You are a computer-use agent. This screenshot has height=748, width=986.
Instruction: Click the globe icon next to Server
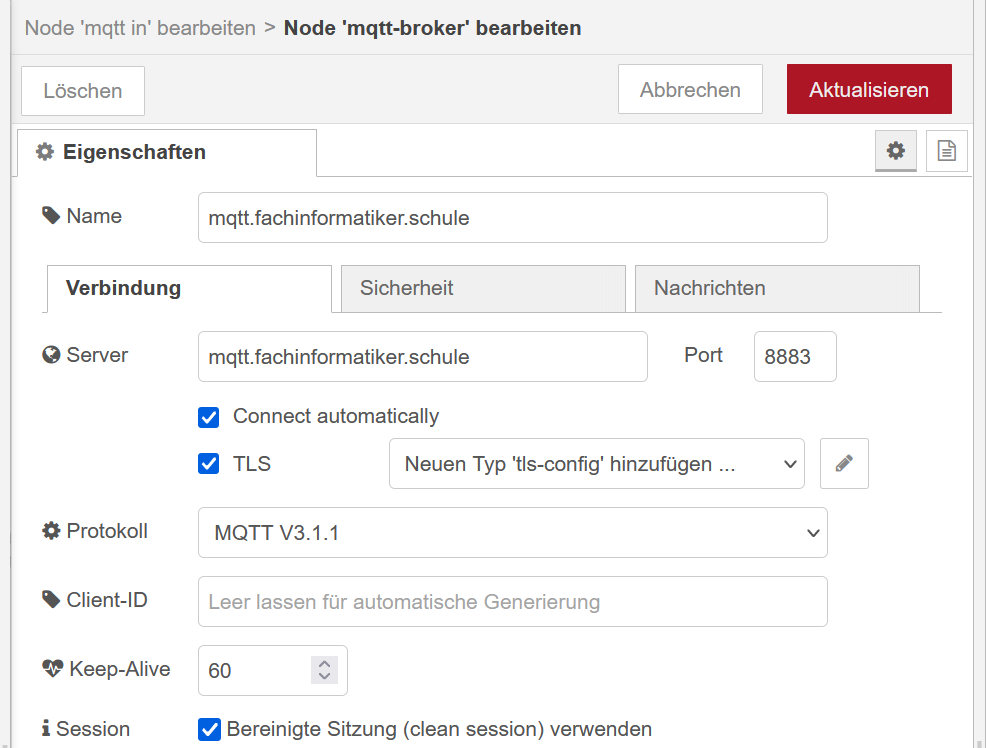point(50,354)
